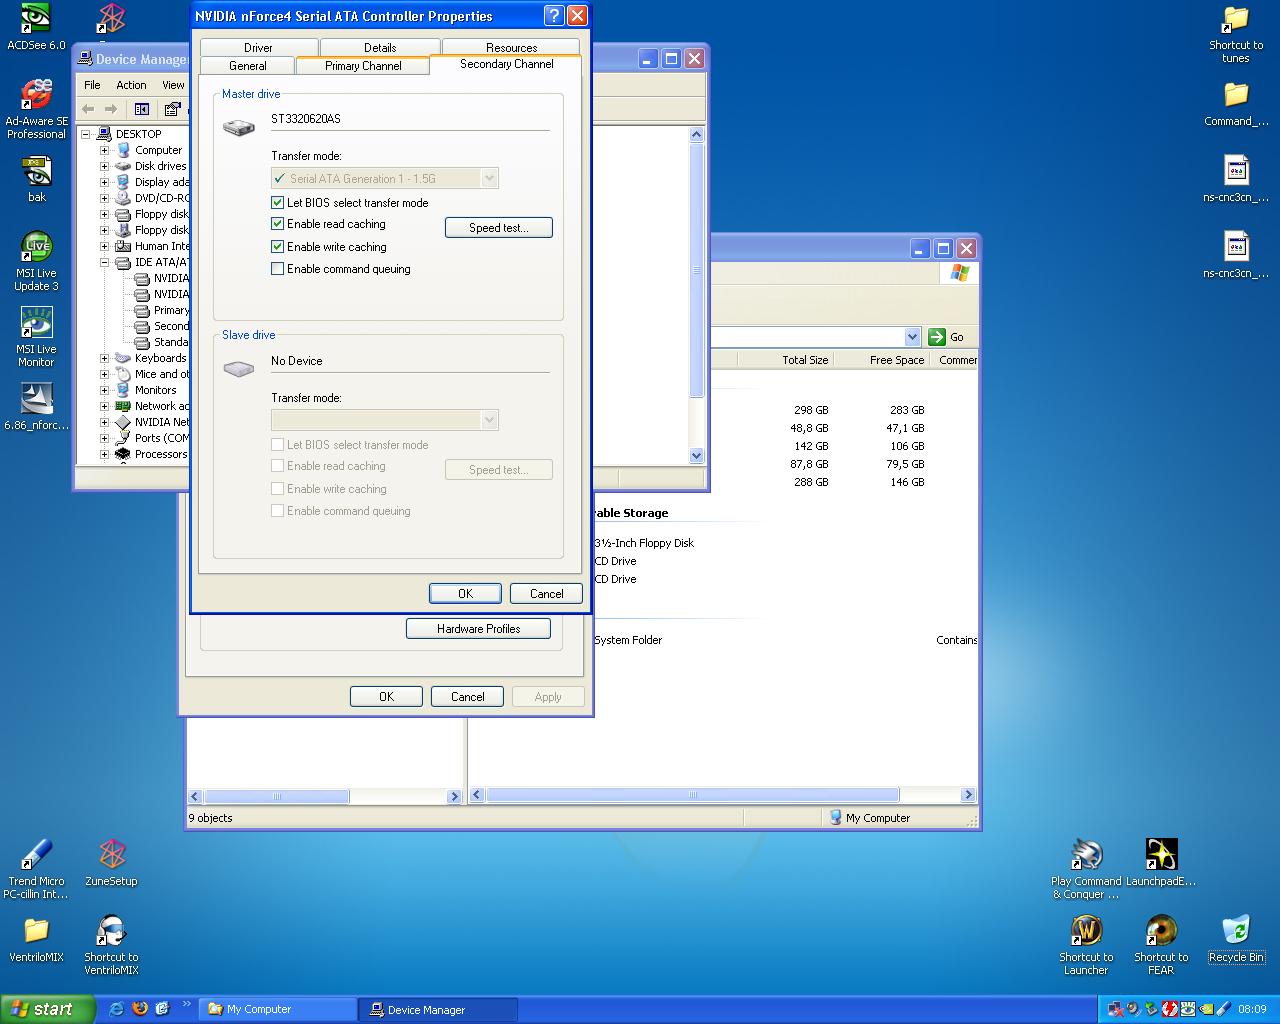Click the Back arrow in Device Manager toolbar
This screenshot has width=1280, height=1024.
(x=88, y=109)
